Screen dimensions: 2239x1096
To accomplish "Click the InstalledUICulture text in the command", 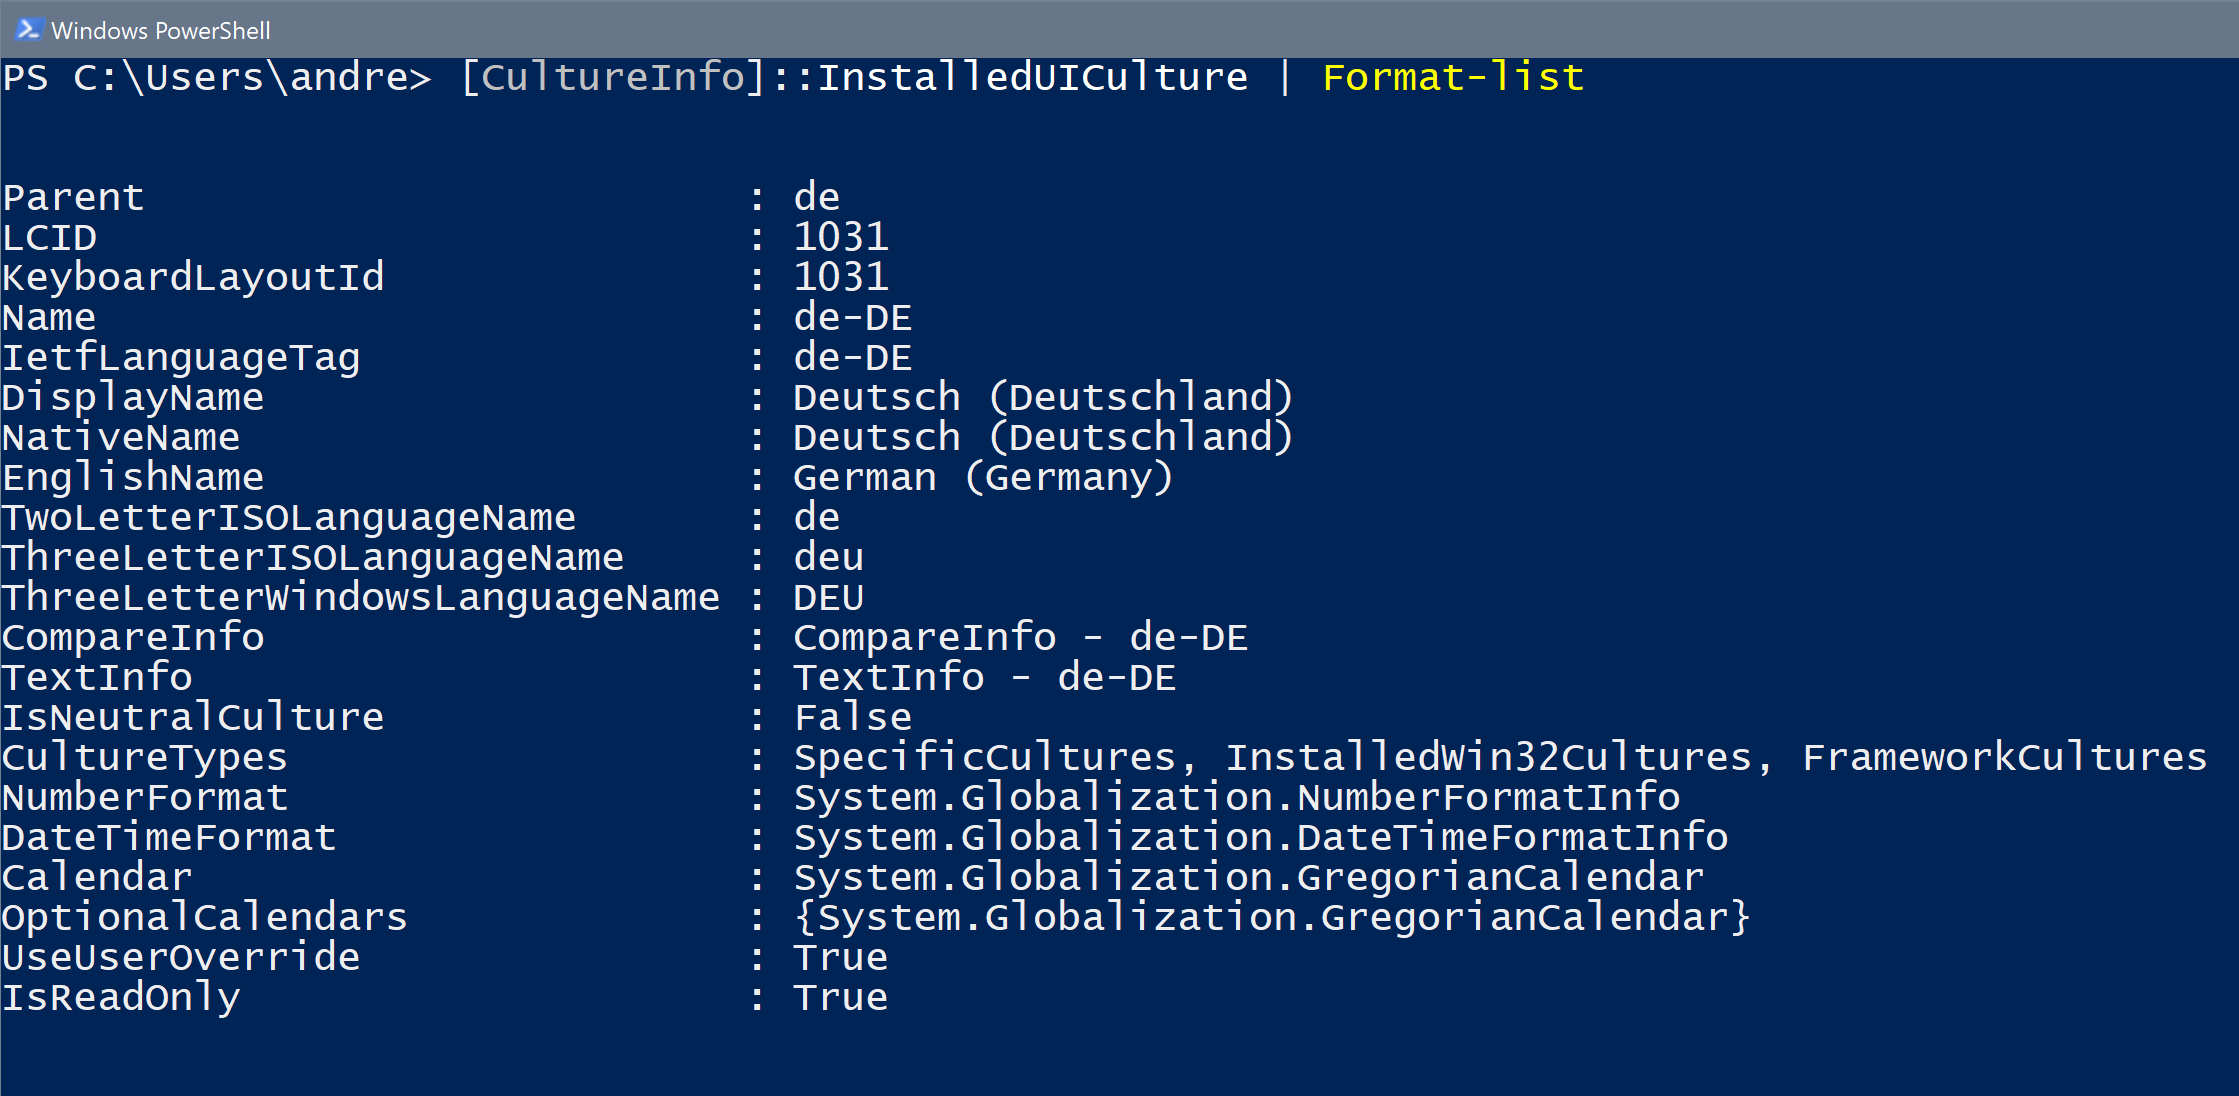I will (1033, 77).
